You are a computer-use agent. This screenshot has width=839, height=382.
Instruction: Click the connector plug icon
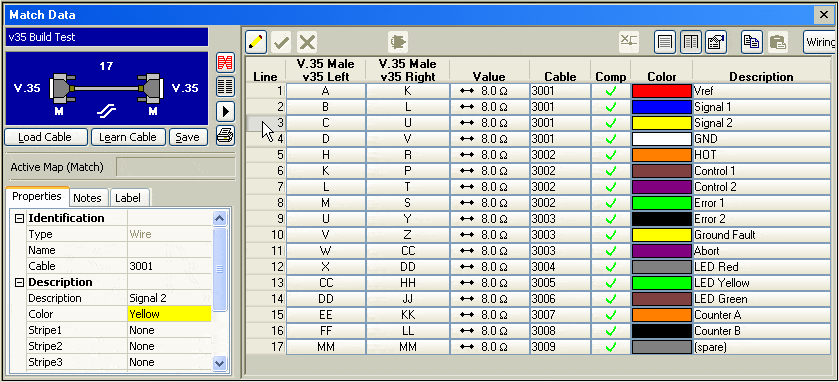398,42
